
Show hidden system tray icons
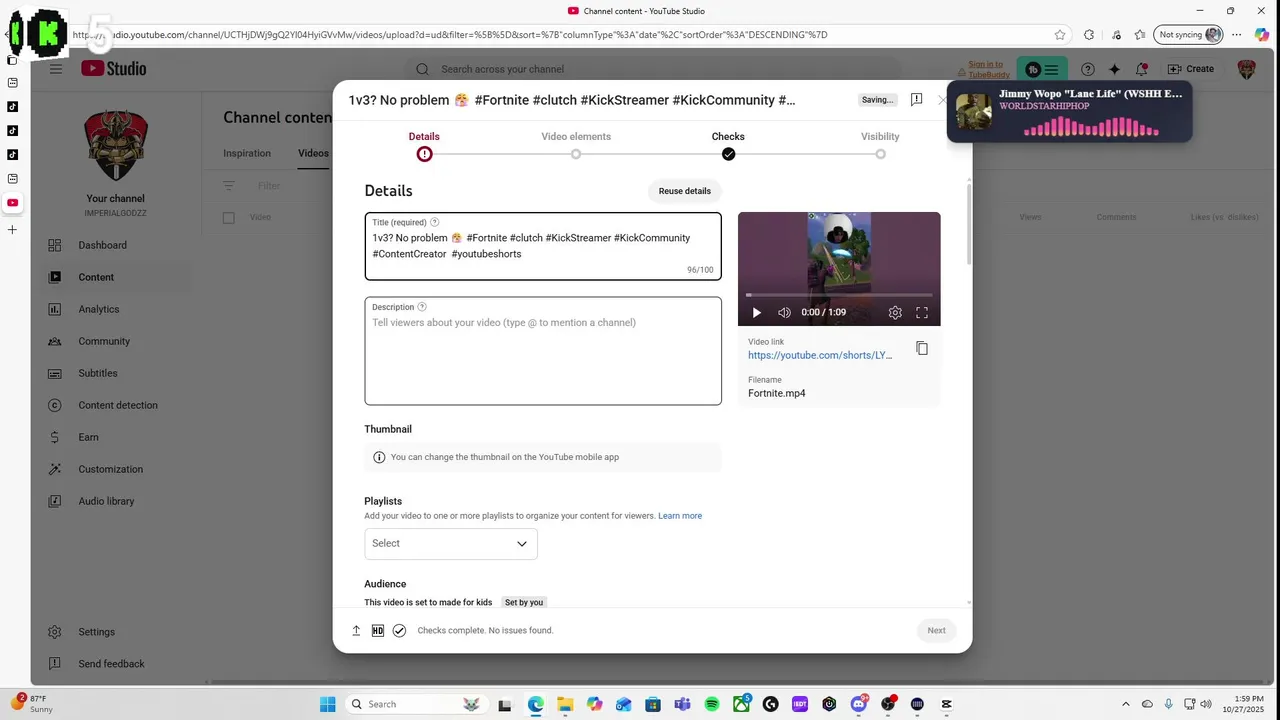1126,704
